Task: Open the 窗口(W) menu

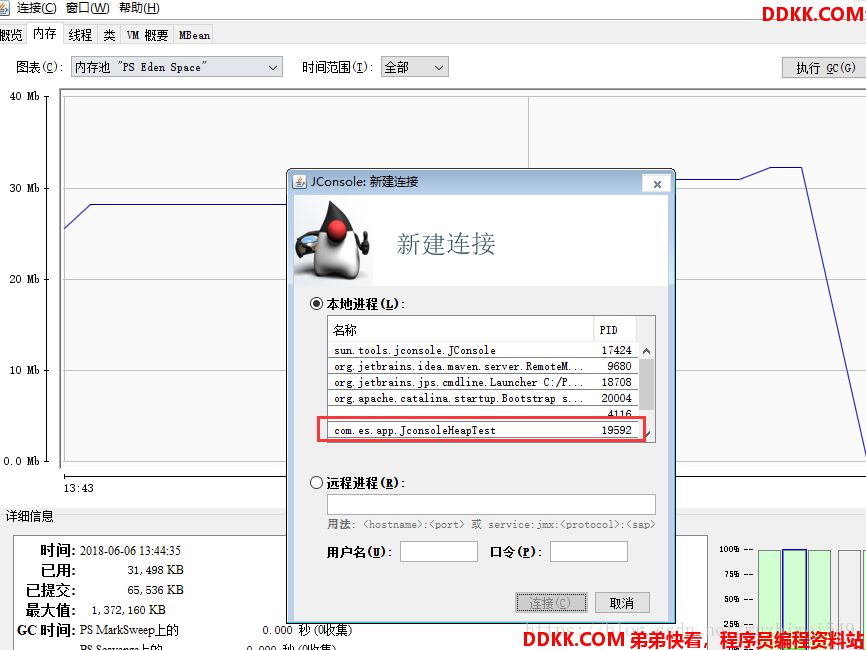Action: tap(87, 8)
